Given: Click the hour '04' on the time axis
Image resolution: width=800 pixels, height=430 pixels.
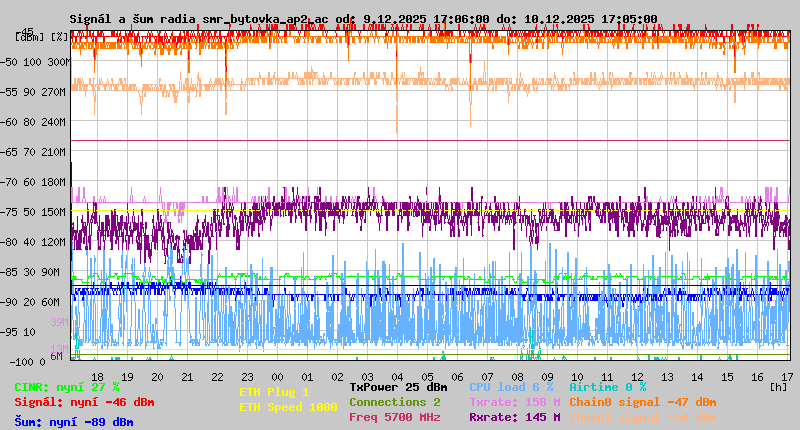Looking at the screenshot, I should (397, 377).
